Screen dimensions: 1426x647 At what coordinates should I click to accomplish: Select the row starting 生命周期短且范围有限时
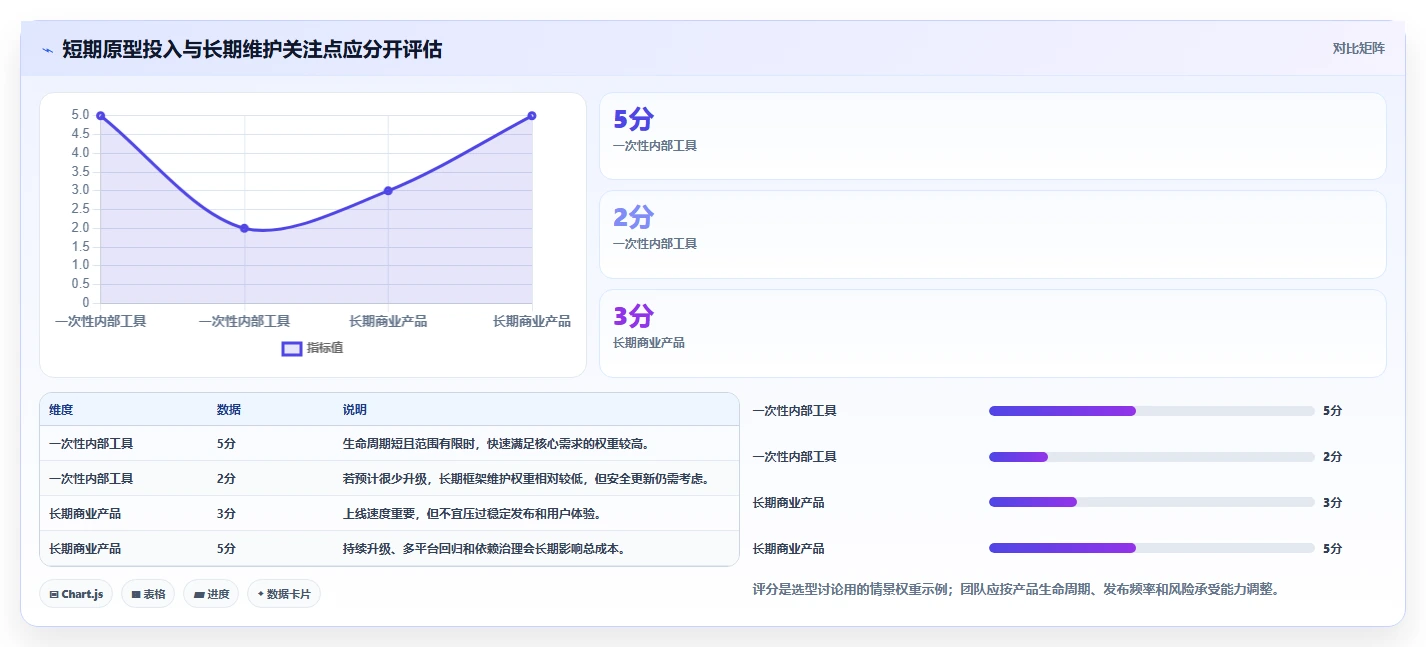pyautogui.click(x=389, y=444)
